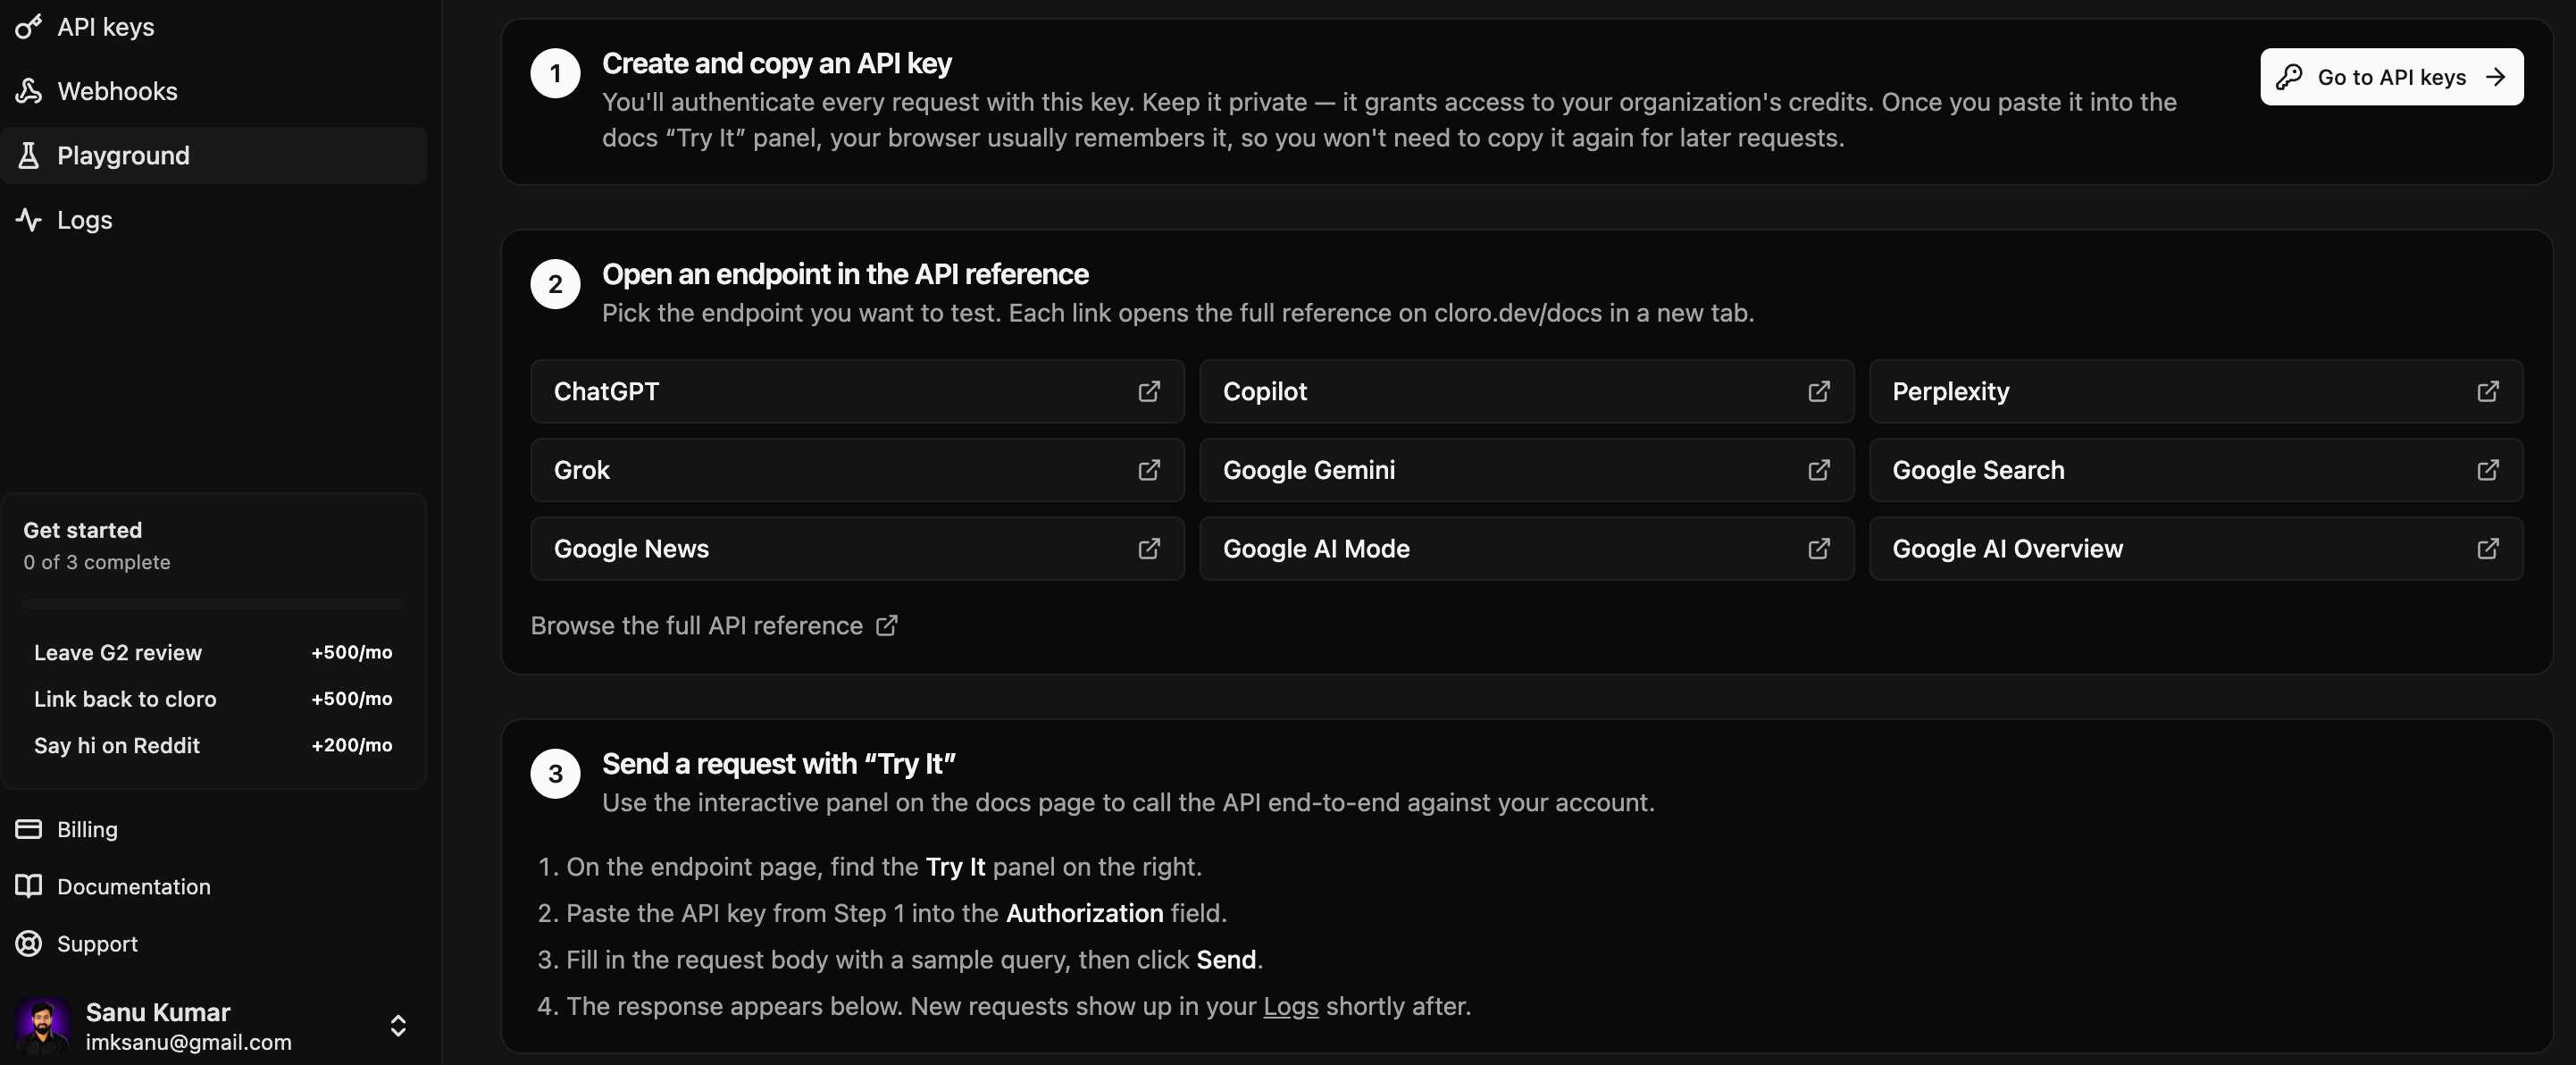Follow the underlined Logs link in step 3
The width and height of the screenshot is (2576, 1065).
[1291, 1006]
